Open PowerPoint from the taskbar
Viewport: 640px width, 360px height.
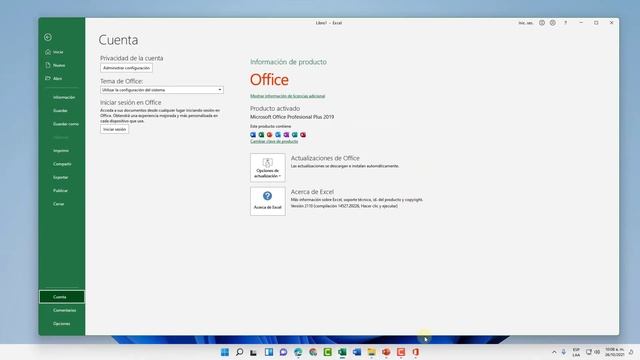(386, 352)
